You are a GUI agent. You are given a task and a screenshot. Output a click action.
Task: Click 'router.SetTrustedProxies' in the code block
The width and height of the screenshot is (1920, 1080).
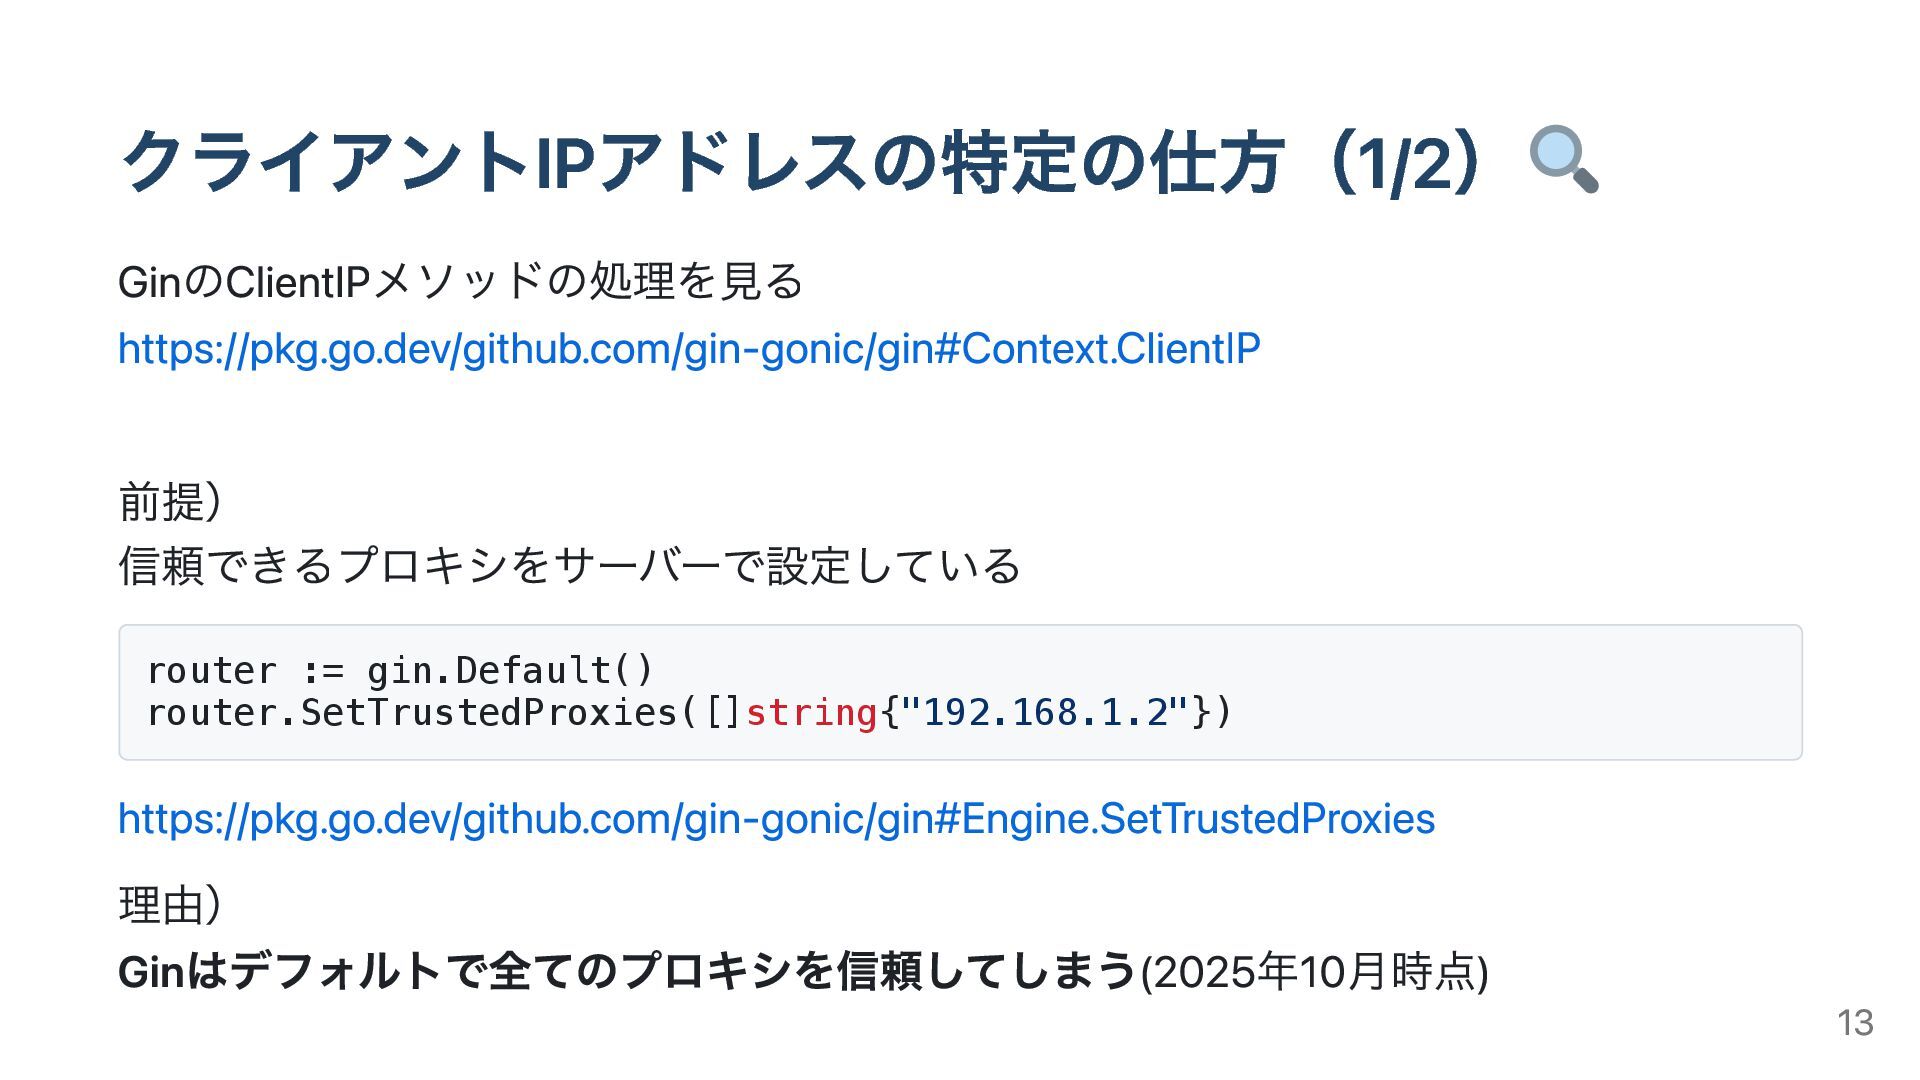(x=412, y=713)
